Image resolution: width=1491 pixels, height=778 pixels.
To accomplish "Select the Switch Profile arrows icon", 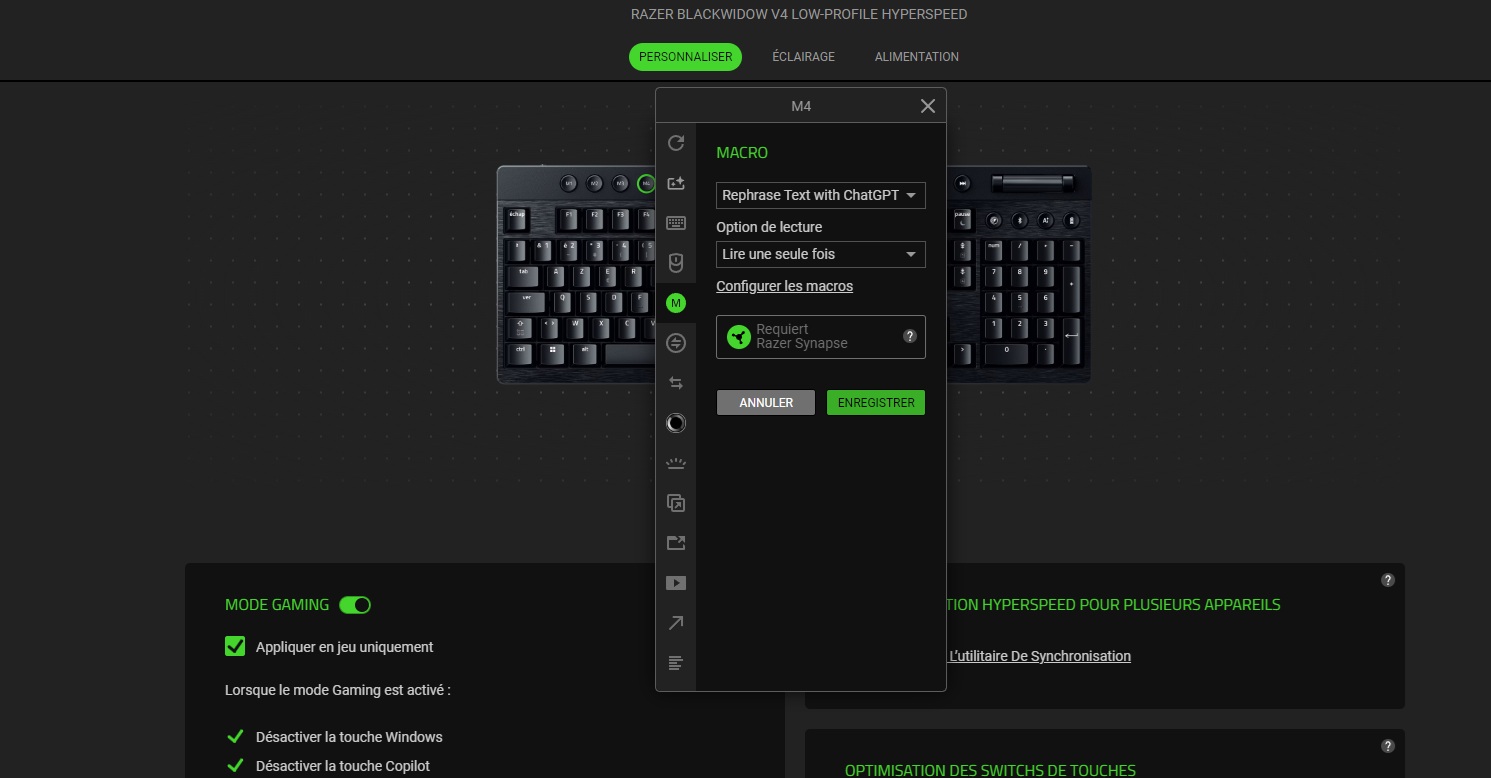I will [x=676, y=383].
